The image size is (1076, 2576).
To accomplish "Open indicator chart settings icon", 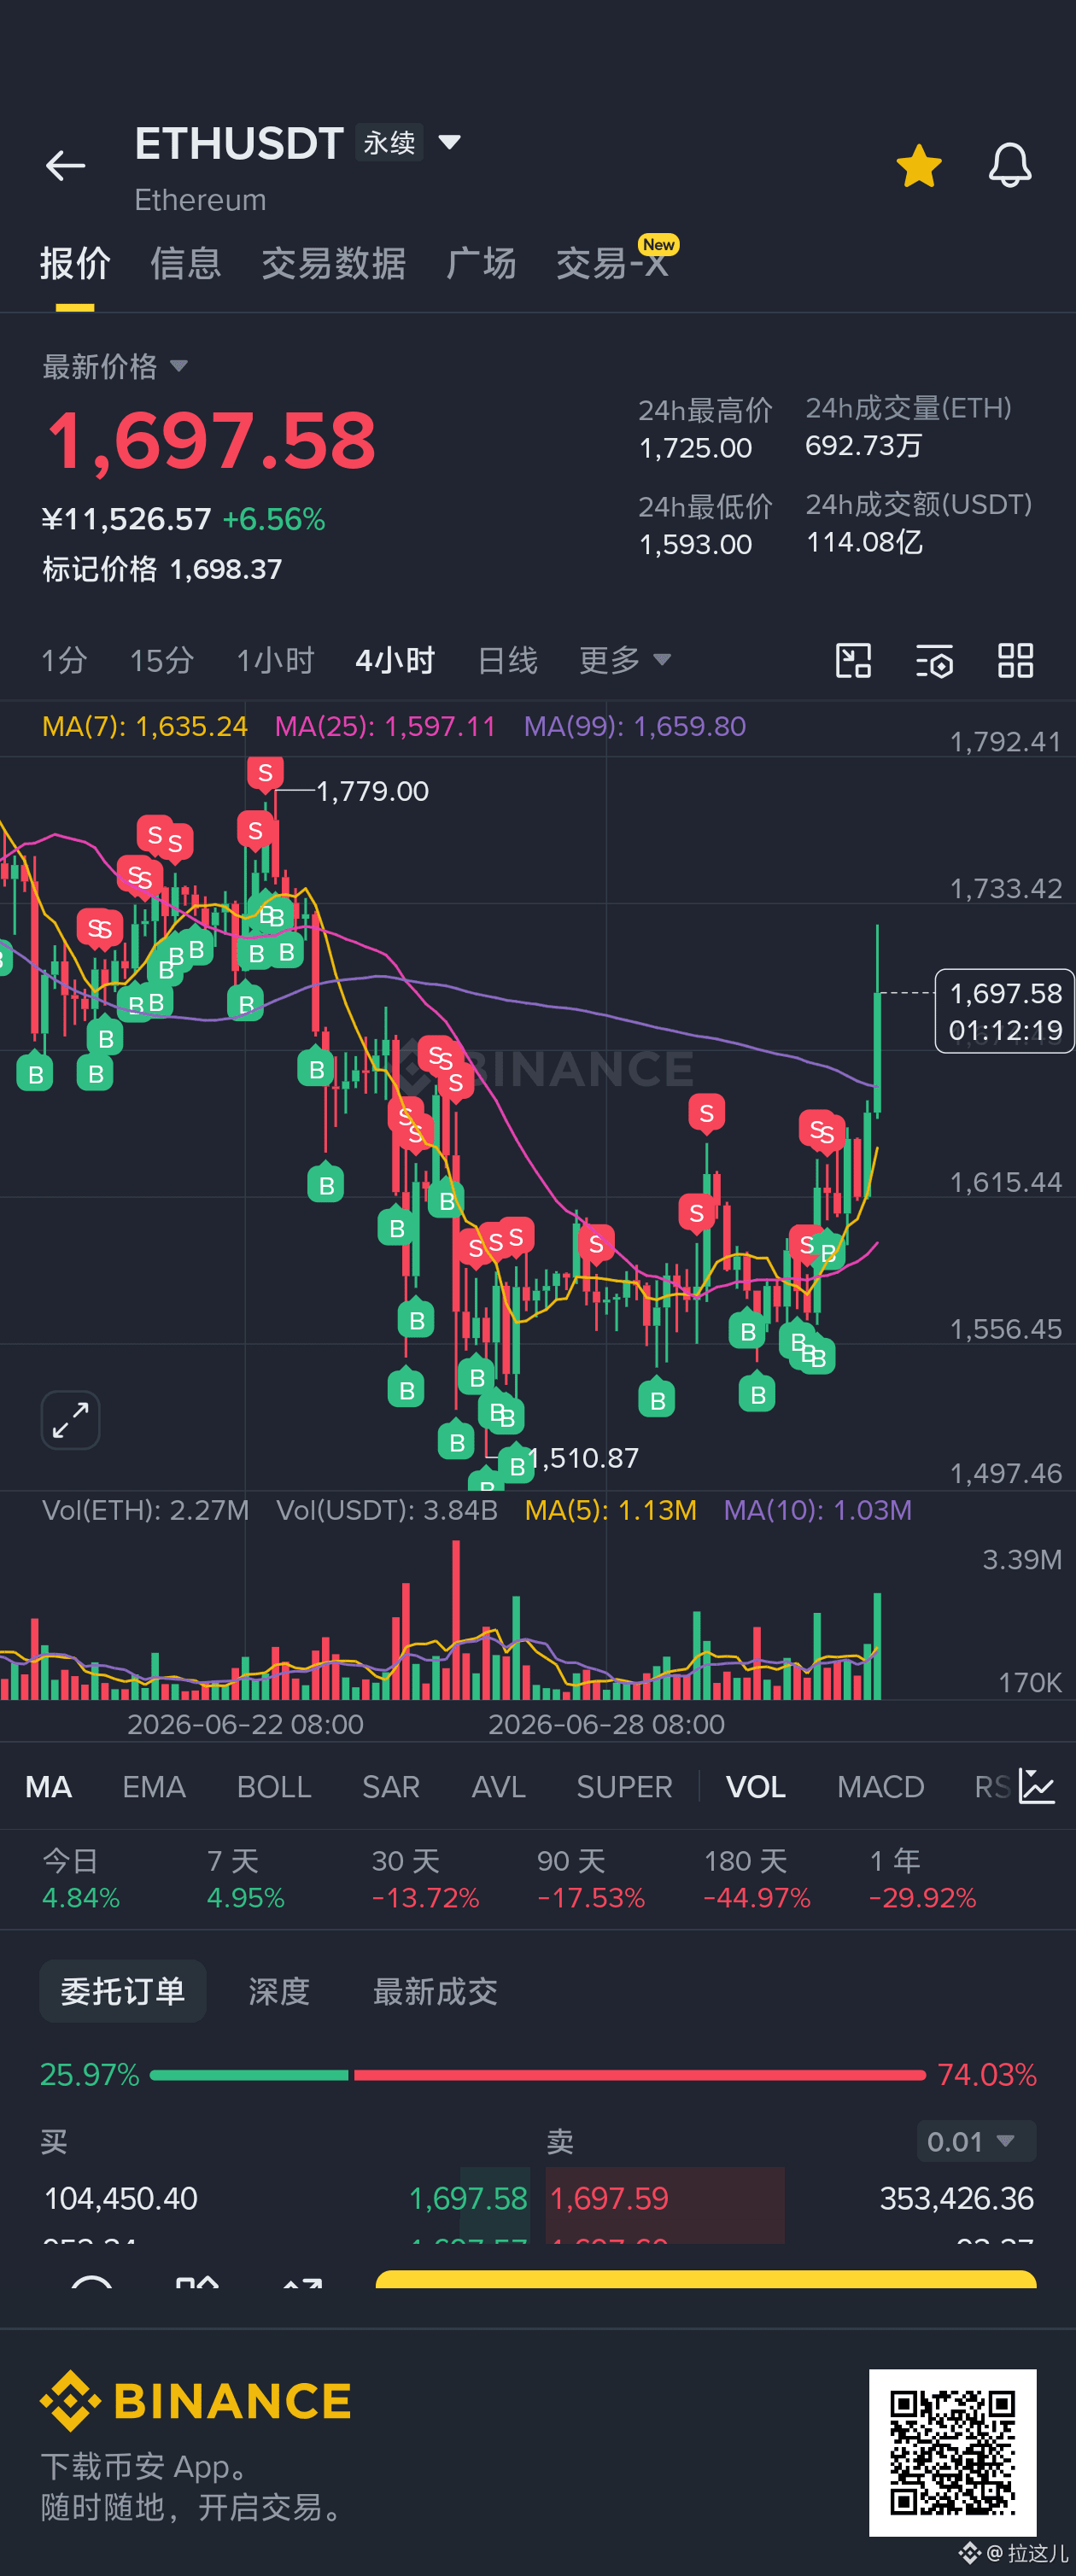I will (1036, 1785).
